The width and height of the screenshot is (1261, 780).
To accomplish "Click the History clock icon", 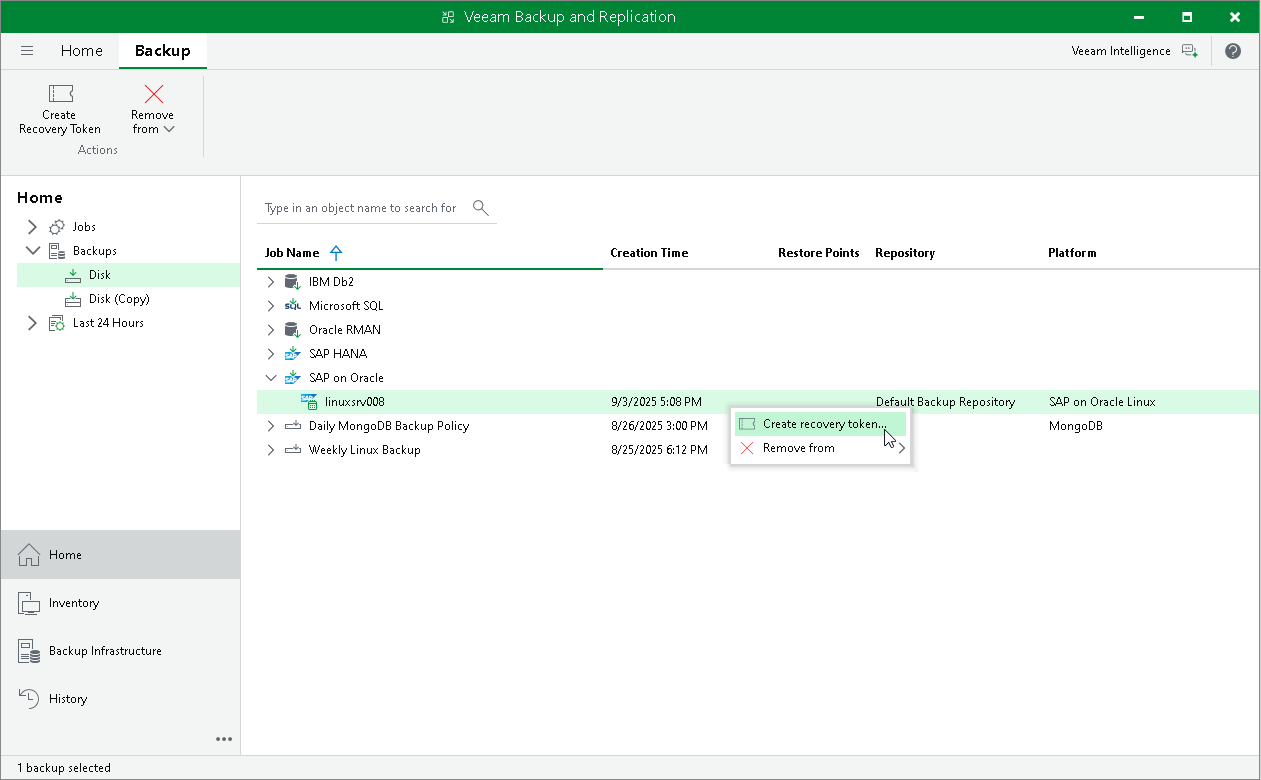I will tap(29, 699).
